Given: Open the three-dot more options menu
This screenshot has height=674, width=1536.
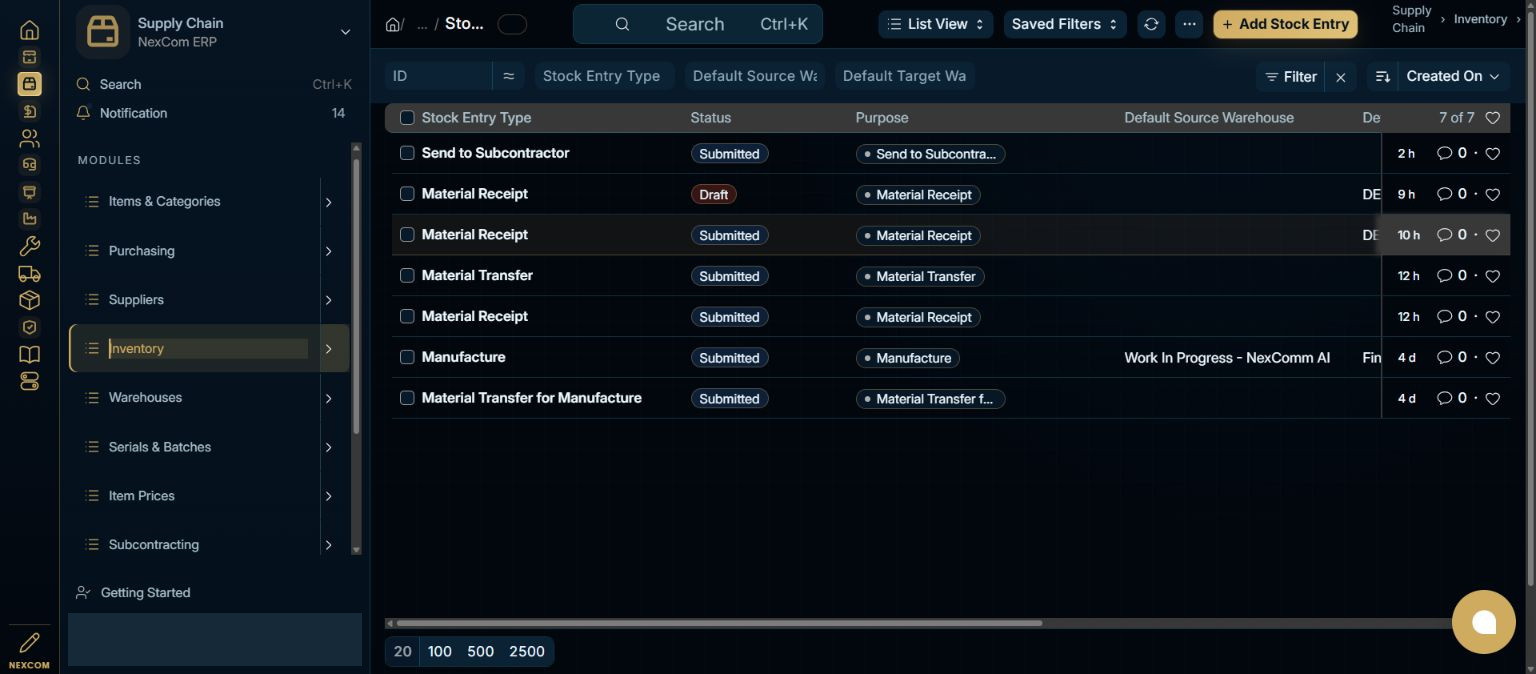Looking at the screenshot, I should 1189,24.
